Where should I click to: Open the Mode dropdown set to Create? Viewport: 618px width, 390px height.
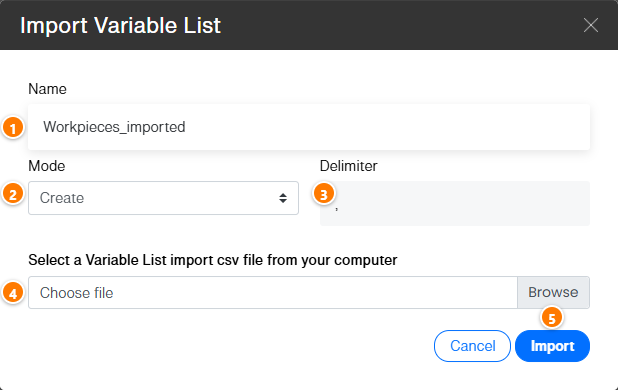pos(163,198)
